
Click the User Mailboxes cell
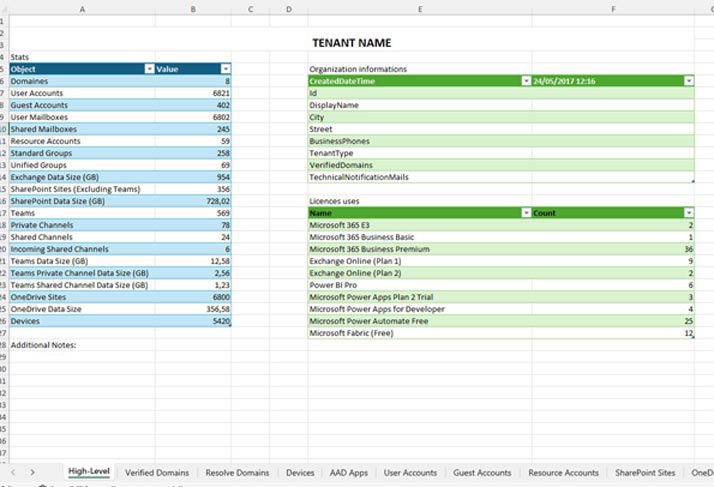tap(82, 117)
